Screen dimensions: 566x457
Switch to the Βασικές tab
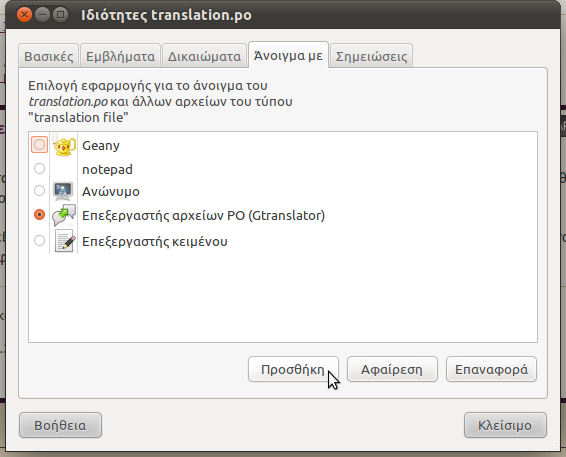click(48, 56)
